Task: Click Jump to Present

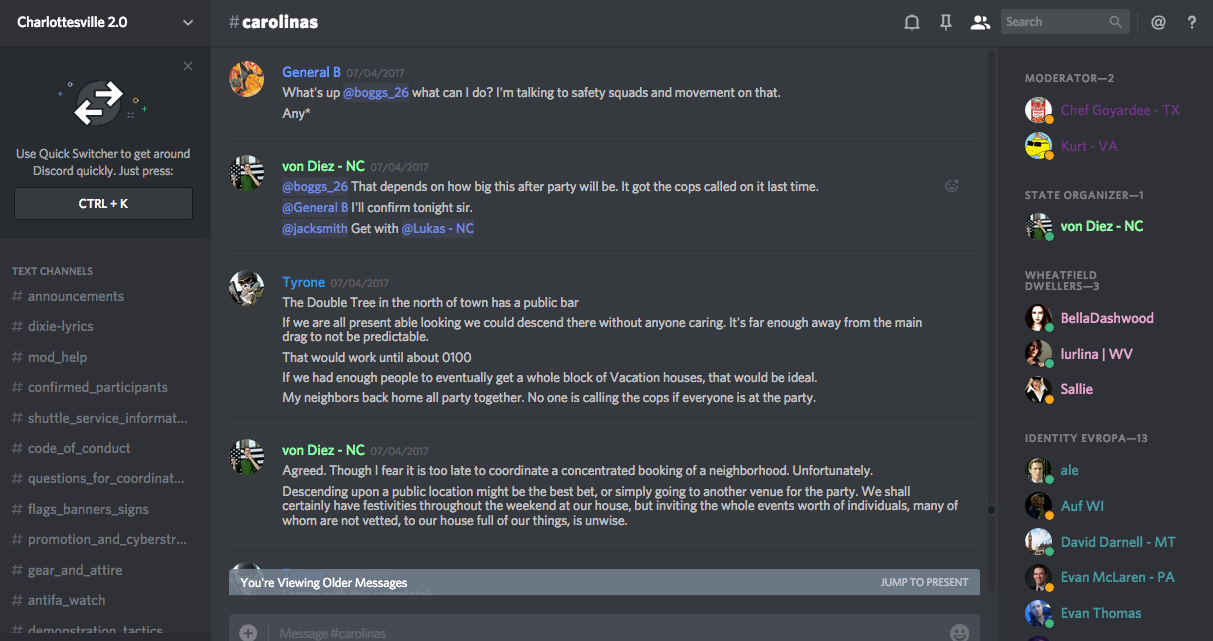Action: click(x=924, y=582)
